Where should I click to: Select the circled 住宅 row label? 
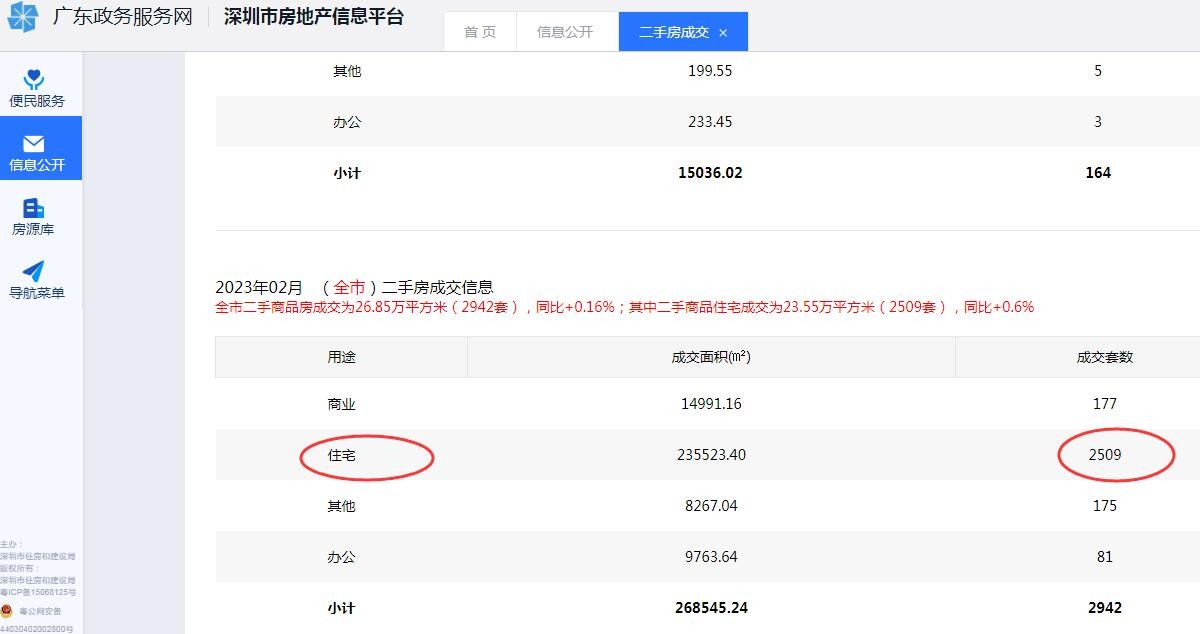point(341,455)
